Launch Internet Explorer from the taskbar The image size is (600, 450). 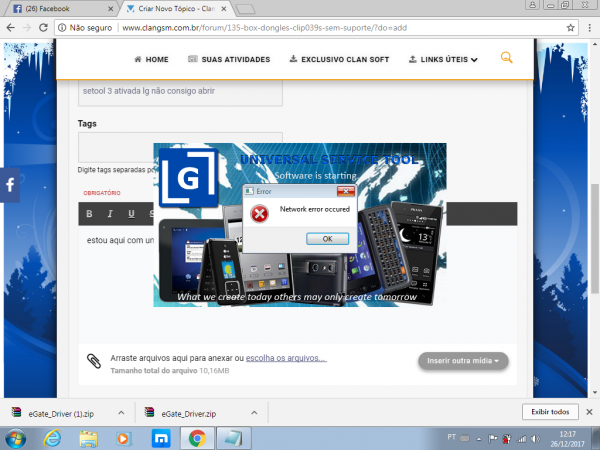click(52, 439)
